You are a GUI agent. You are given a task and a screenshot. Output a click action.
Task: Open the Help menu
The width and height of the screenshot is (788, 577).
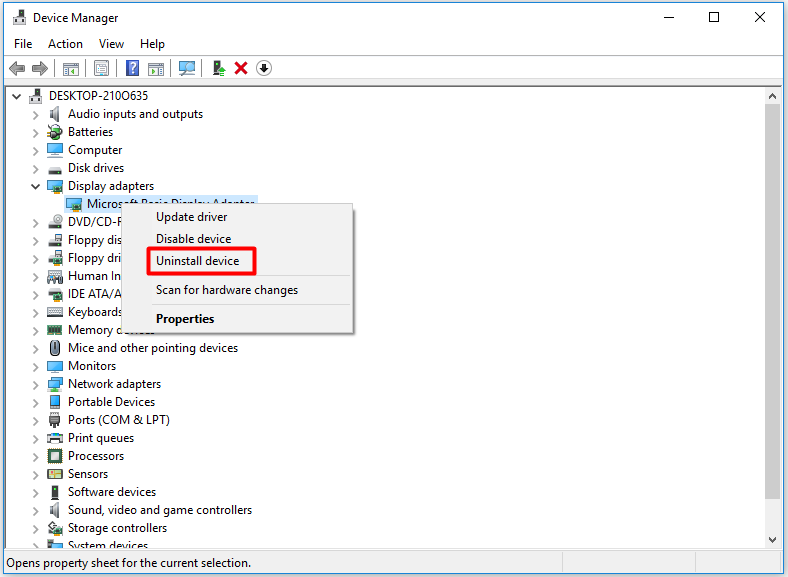(x=152, y=44)
